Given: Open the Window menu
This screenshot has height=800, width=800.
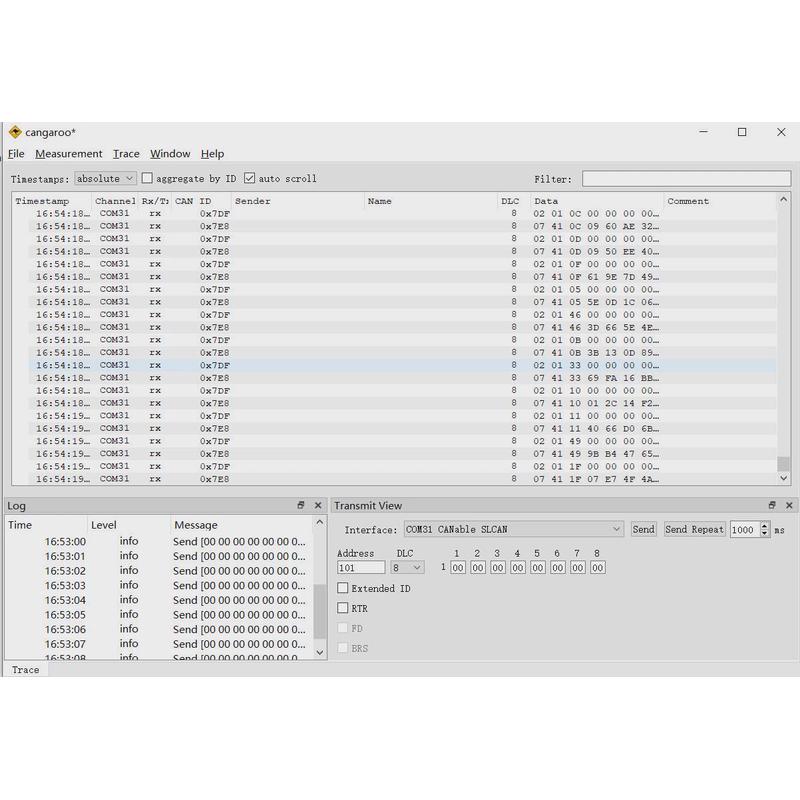Looking at the screenshot, I should [x=170, y=154].
